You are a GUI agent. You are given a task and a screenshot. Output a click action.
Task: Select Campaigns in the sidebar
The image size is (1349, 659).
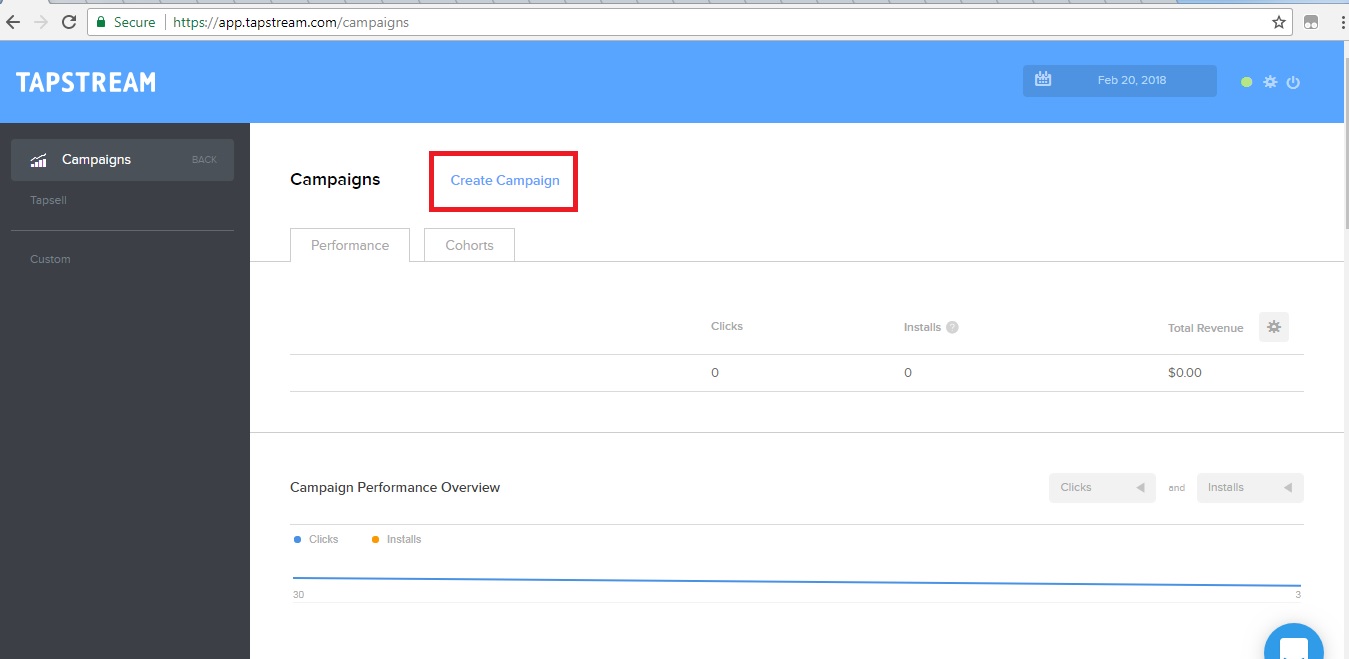click(122, 160)
